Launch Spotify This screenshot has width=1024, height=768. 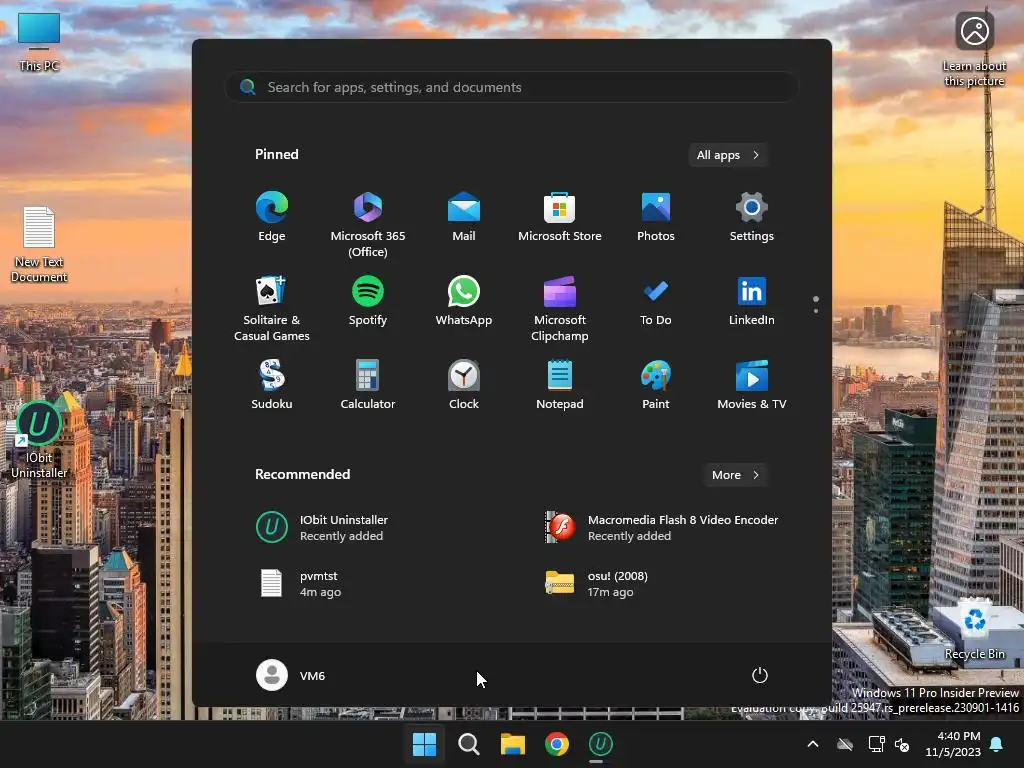click(368, 301)
